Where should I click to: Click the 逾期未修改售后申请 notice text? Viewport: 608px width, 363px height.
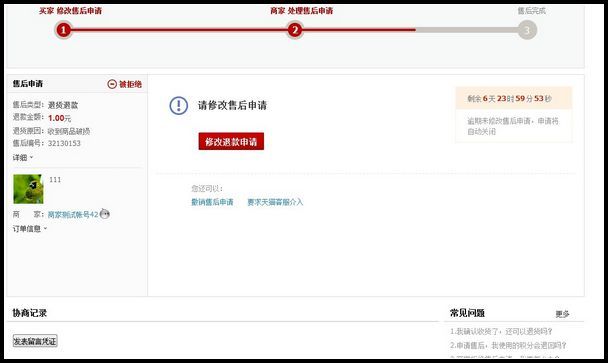click(513, 126)
